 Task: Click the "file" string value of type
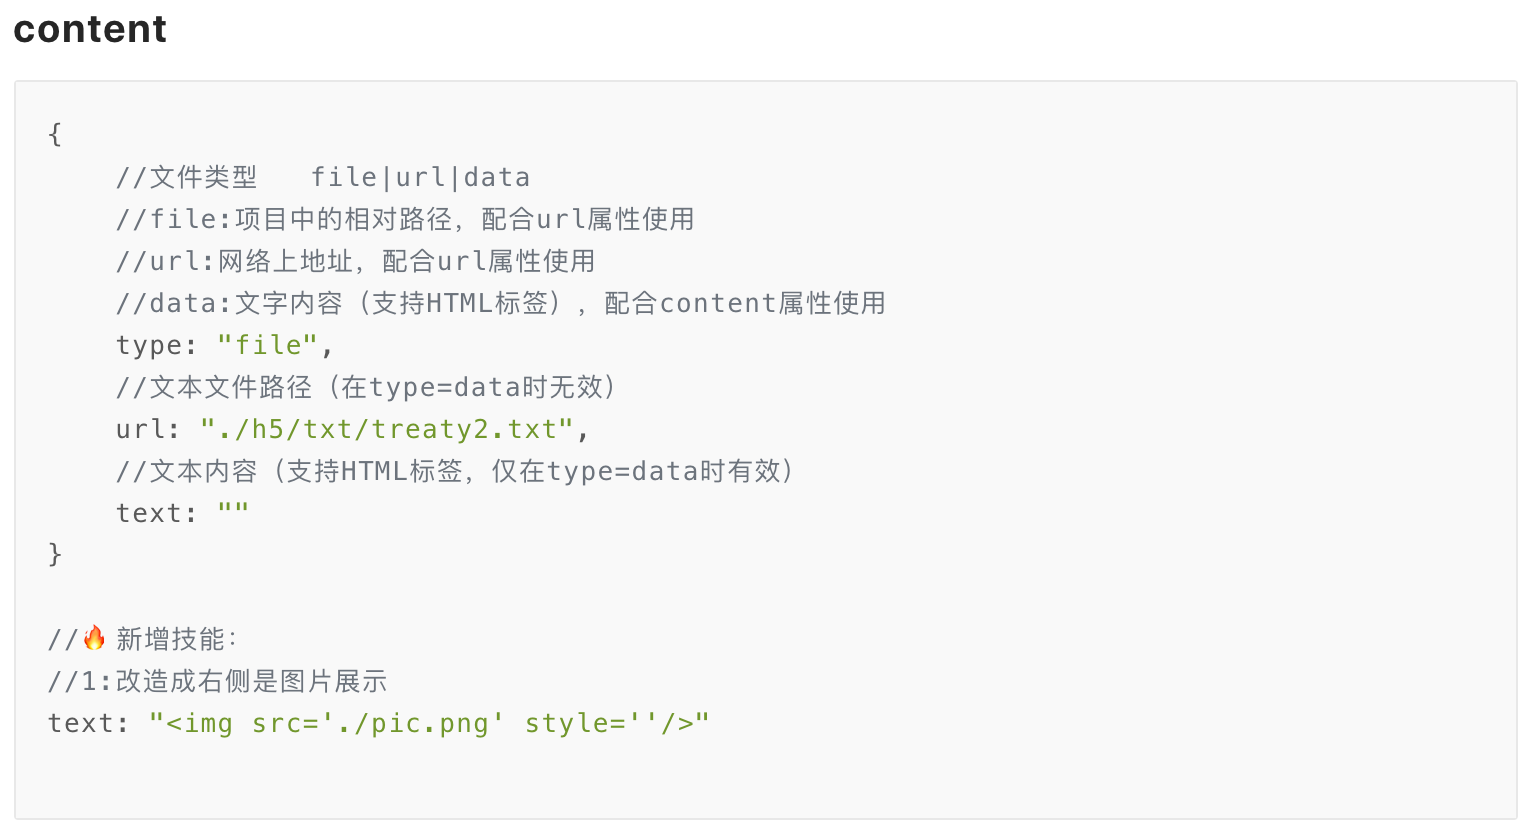(268, 345)
